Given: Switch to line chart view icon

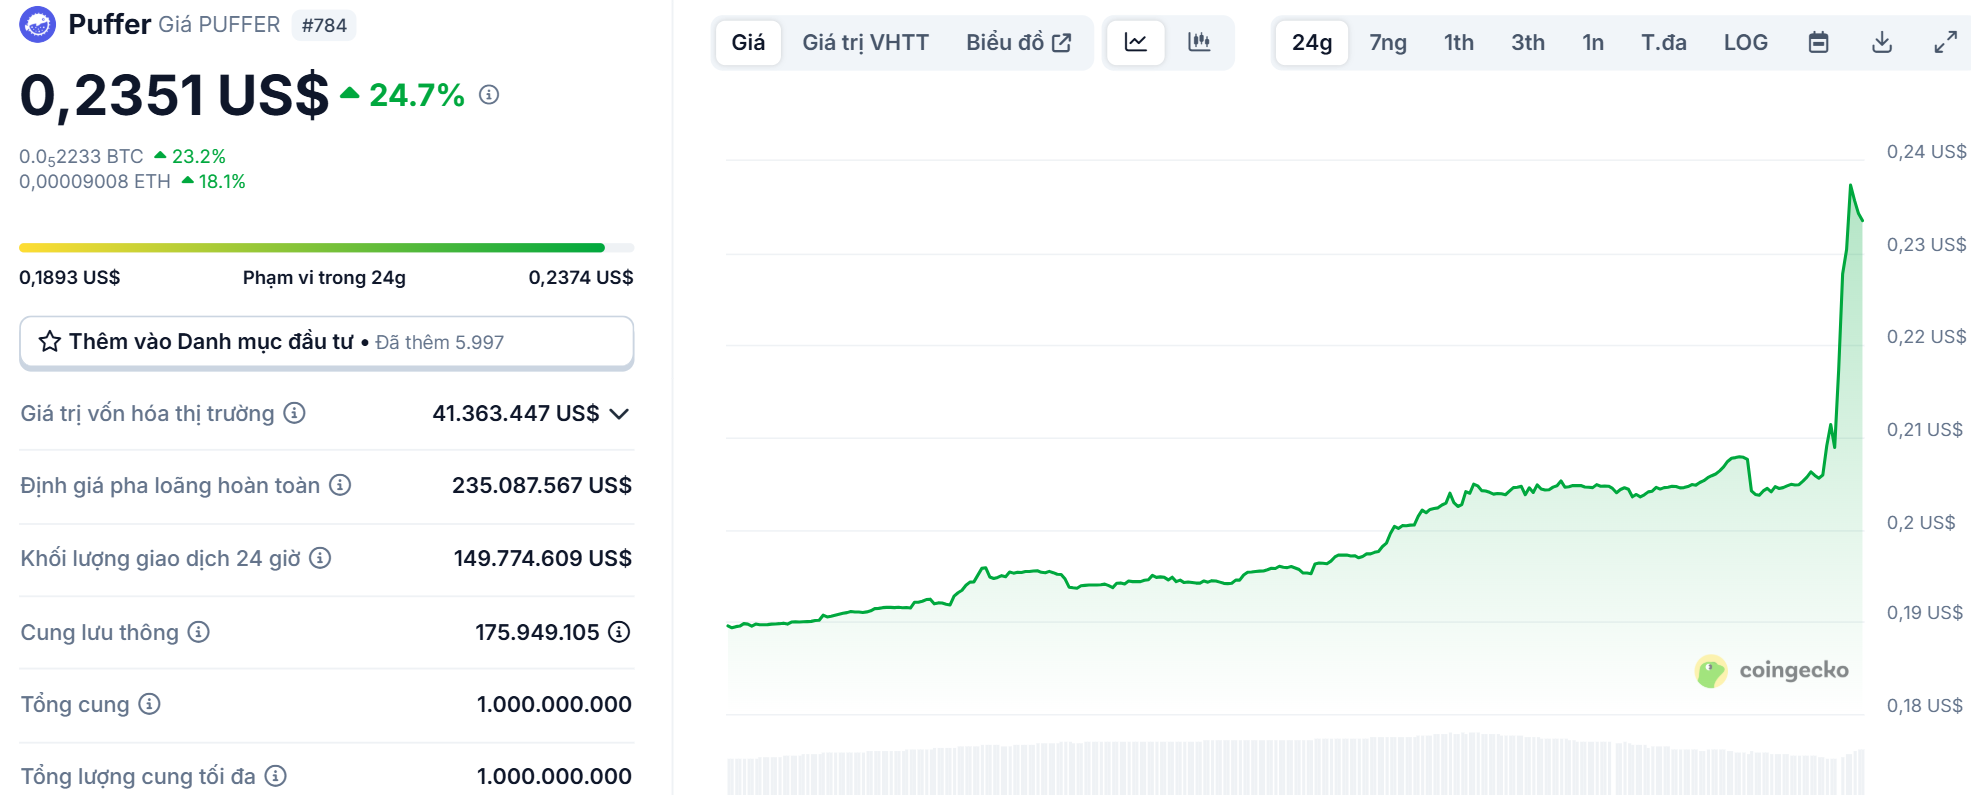Looking at the screenshot, I should [x=1136, y=43].
